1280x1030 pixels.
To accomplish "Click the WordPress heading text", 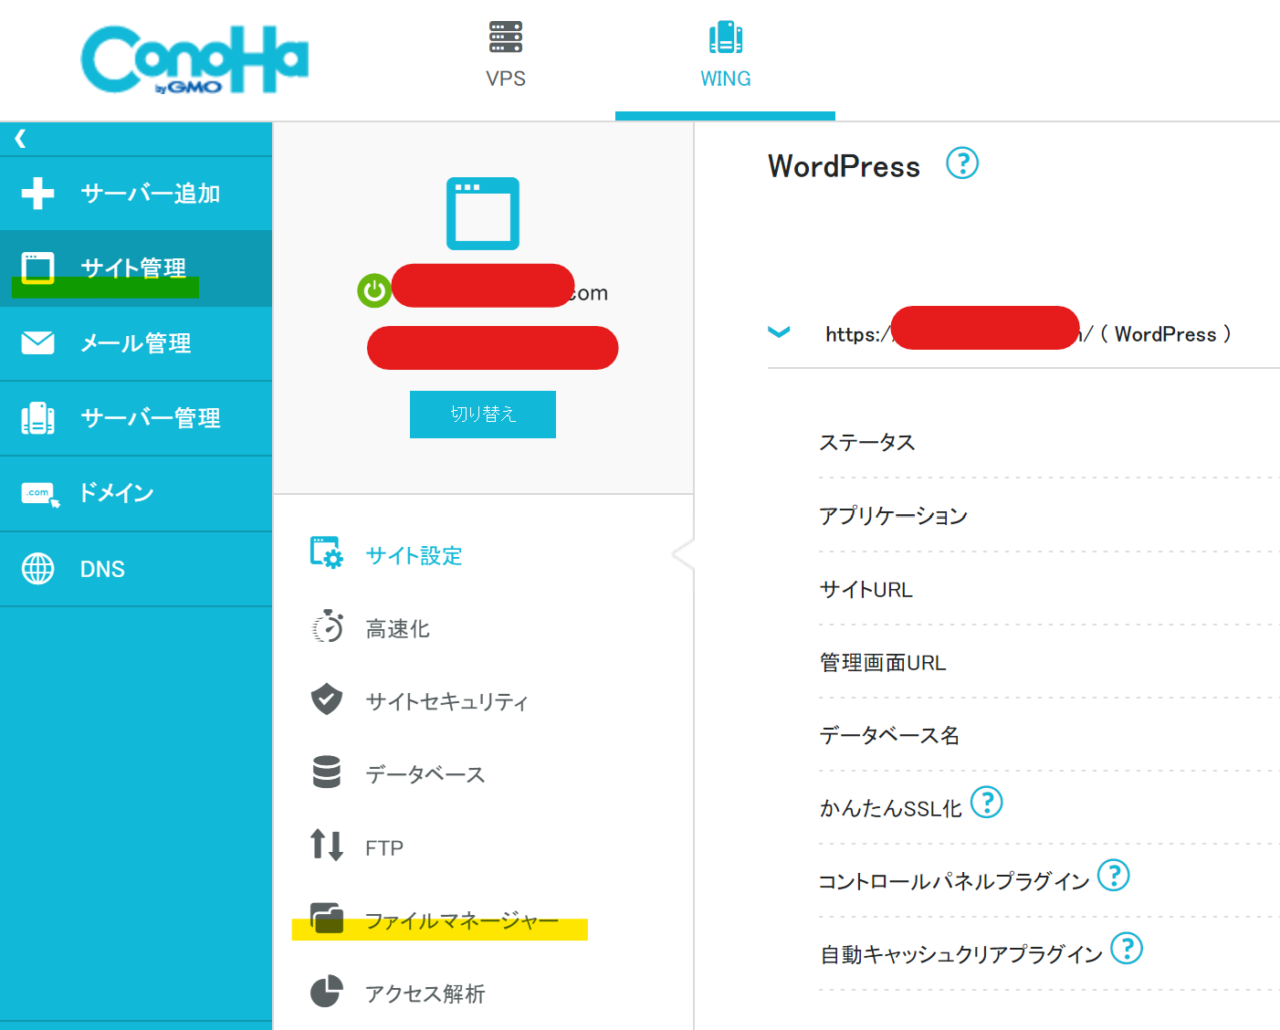I will click(x=844, y=166).
